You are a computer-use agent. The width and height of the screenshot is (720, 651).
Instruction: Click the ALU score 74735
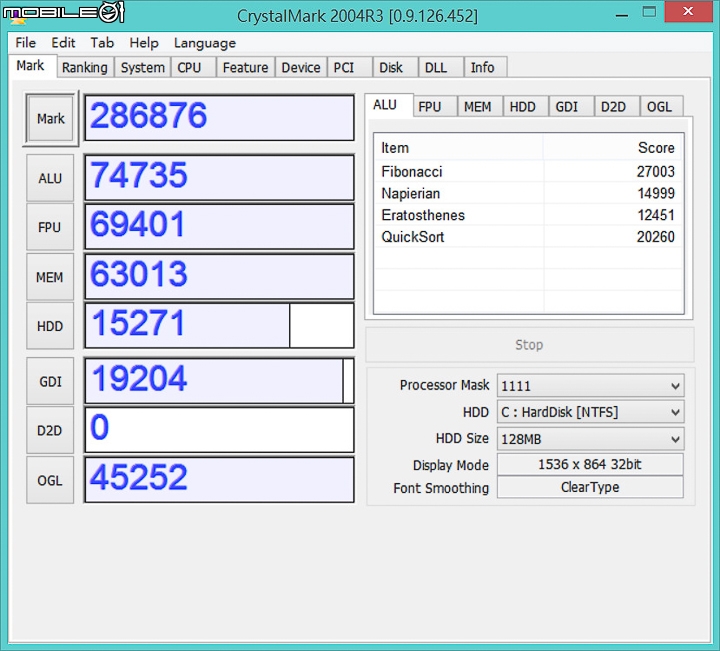click(x=219, y=178)
